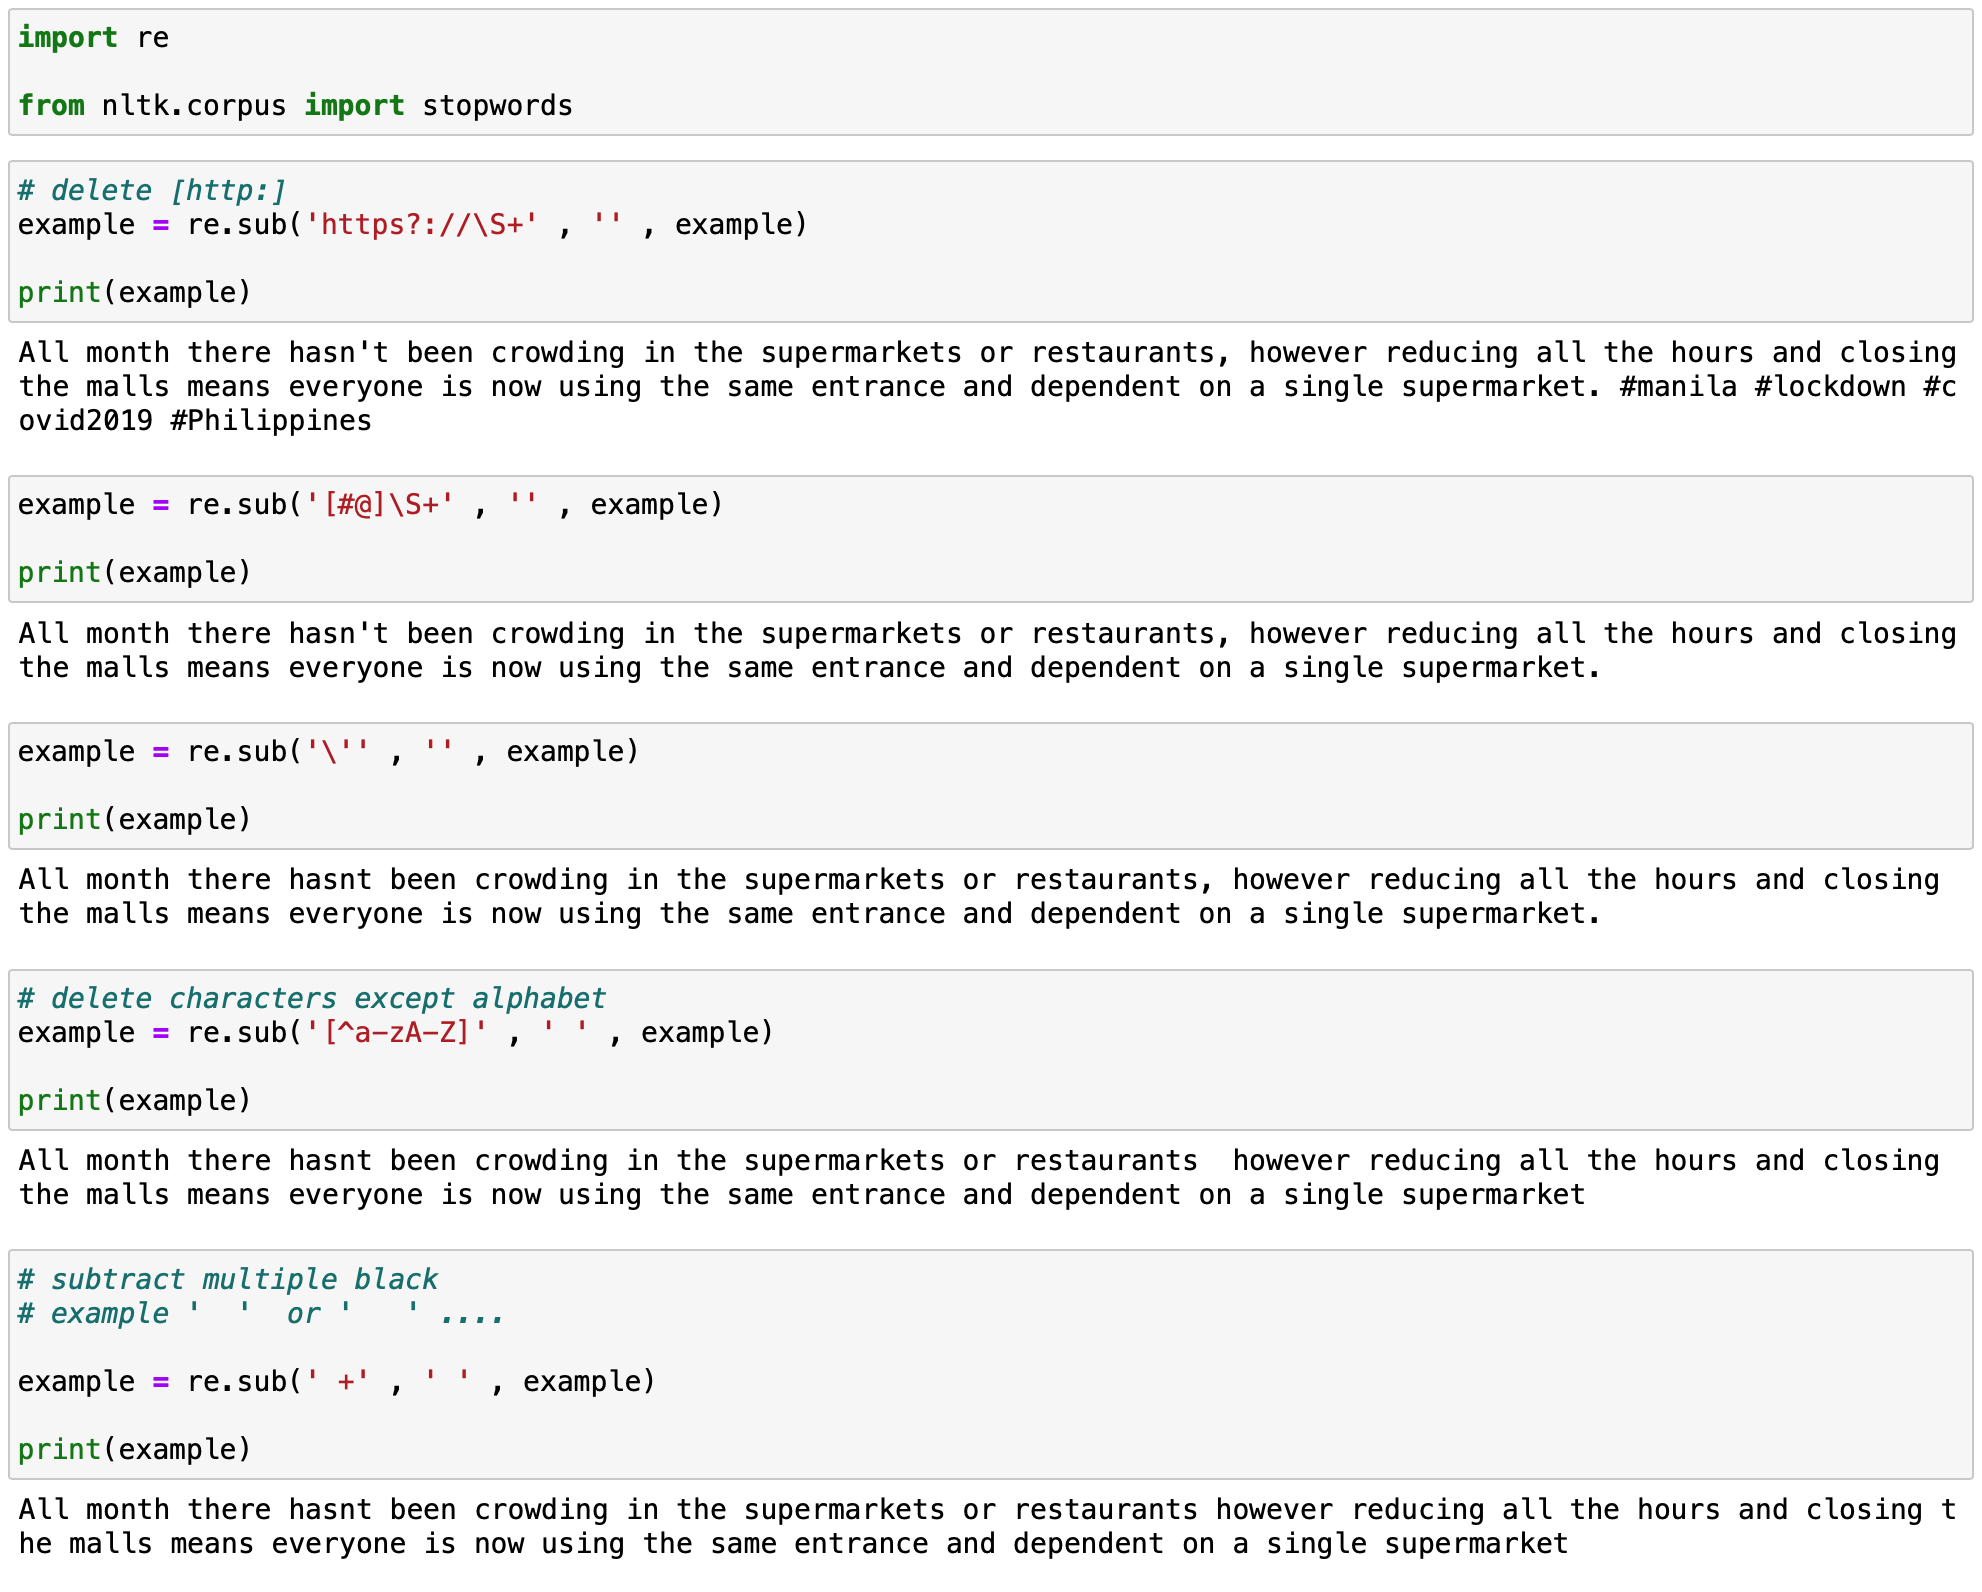The image size is (1982, 1592).
Task: Click the re.sub(' +' line of code
Action: click(336, 1382)
